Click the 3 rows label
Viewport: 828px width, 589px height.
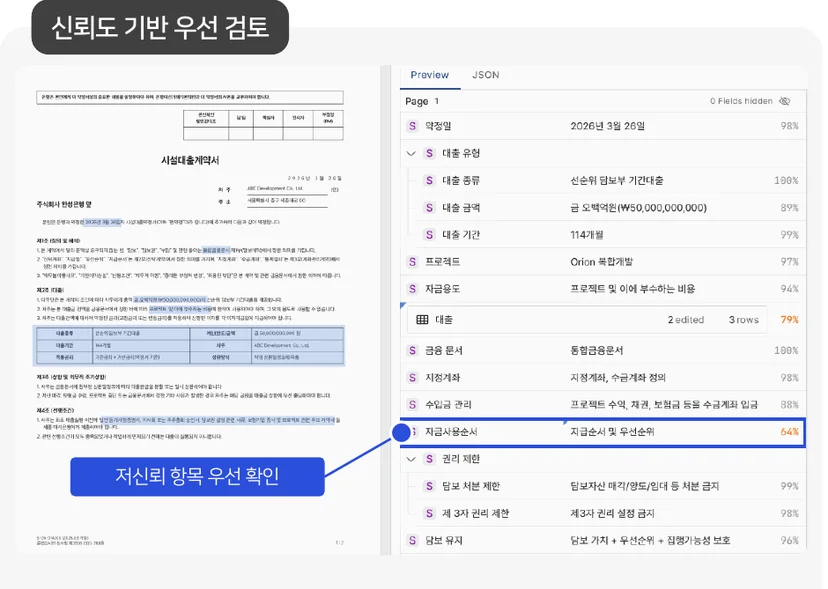[744, 320]
